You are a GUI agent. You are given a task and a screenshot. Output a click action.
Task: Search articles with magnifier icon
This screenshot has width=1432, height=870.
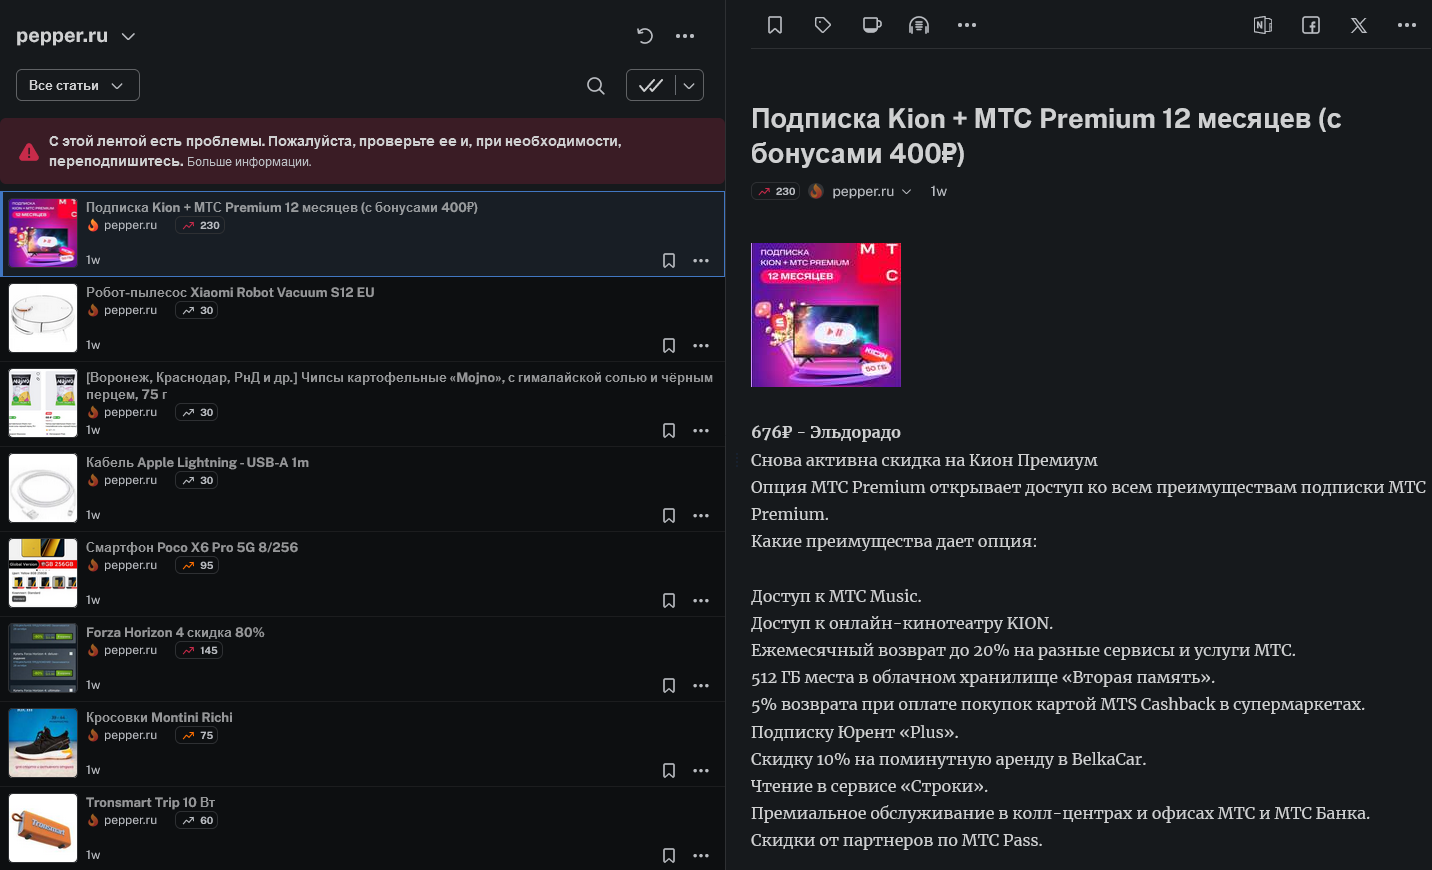pos(596,86)
